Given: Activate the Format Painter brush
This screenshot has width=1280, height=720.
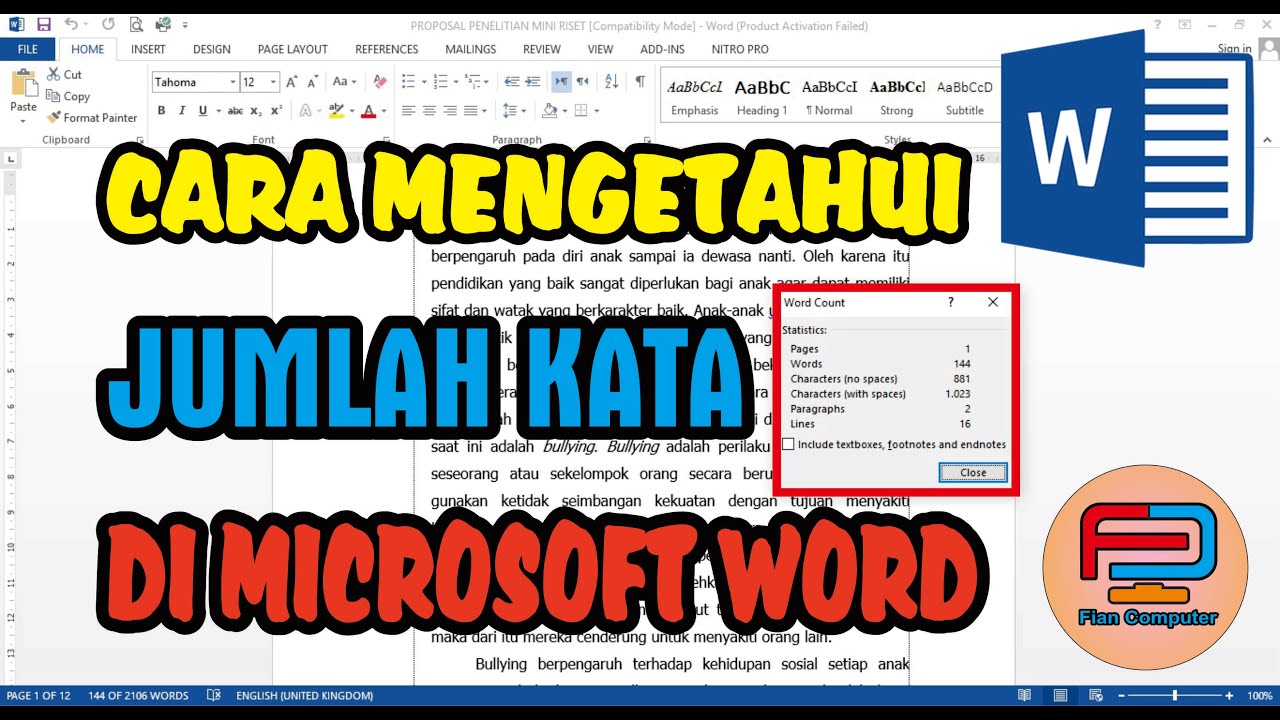Looking at the screenshot, I should [x=53, y=117].
